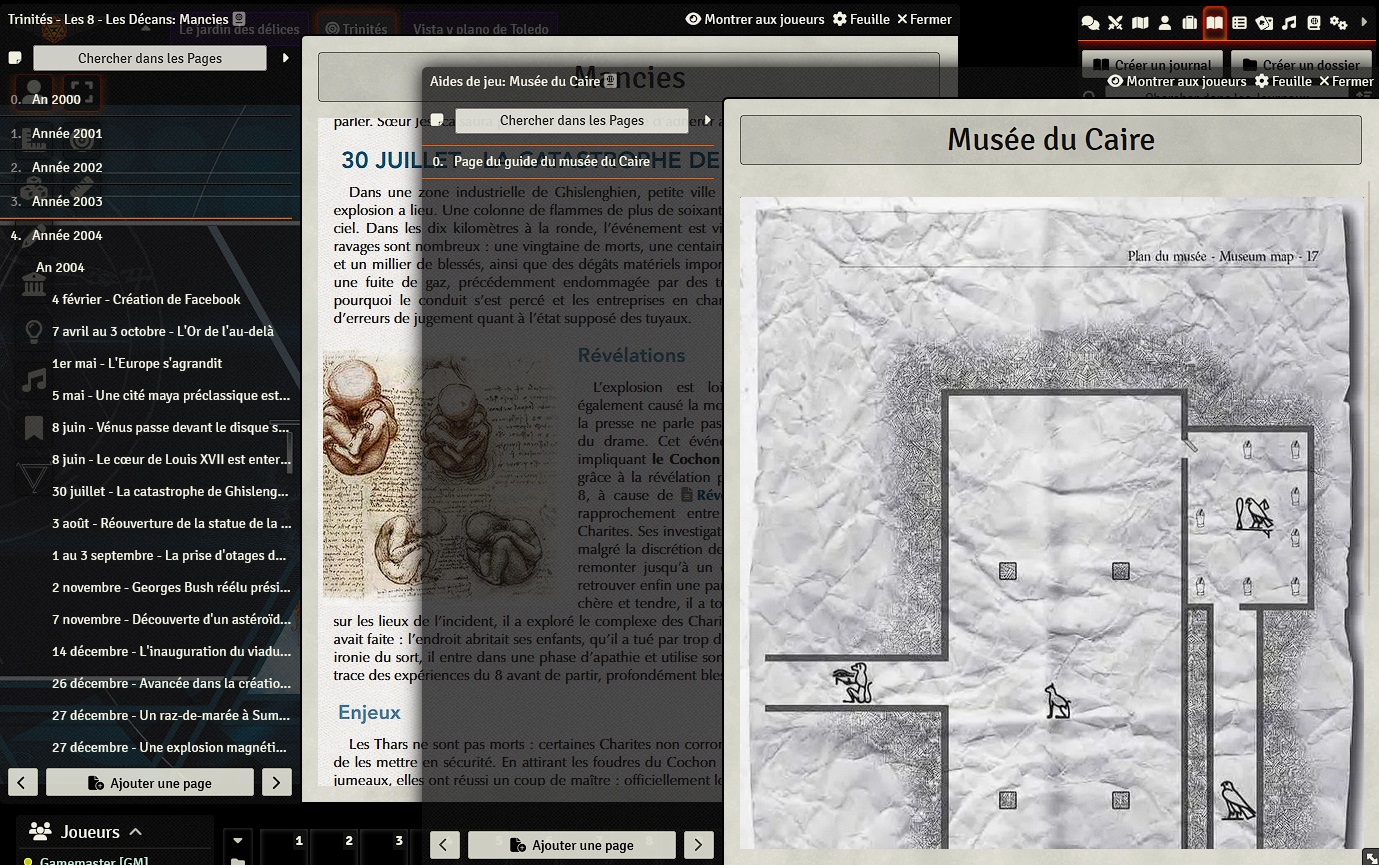Open the 4 février Création de Facebook entry
Image resolution: width=1379 pixels, height=865 pixels.
click(x=146, y=299)
